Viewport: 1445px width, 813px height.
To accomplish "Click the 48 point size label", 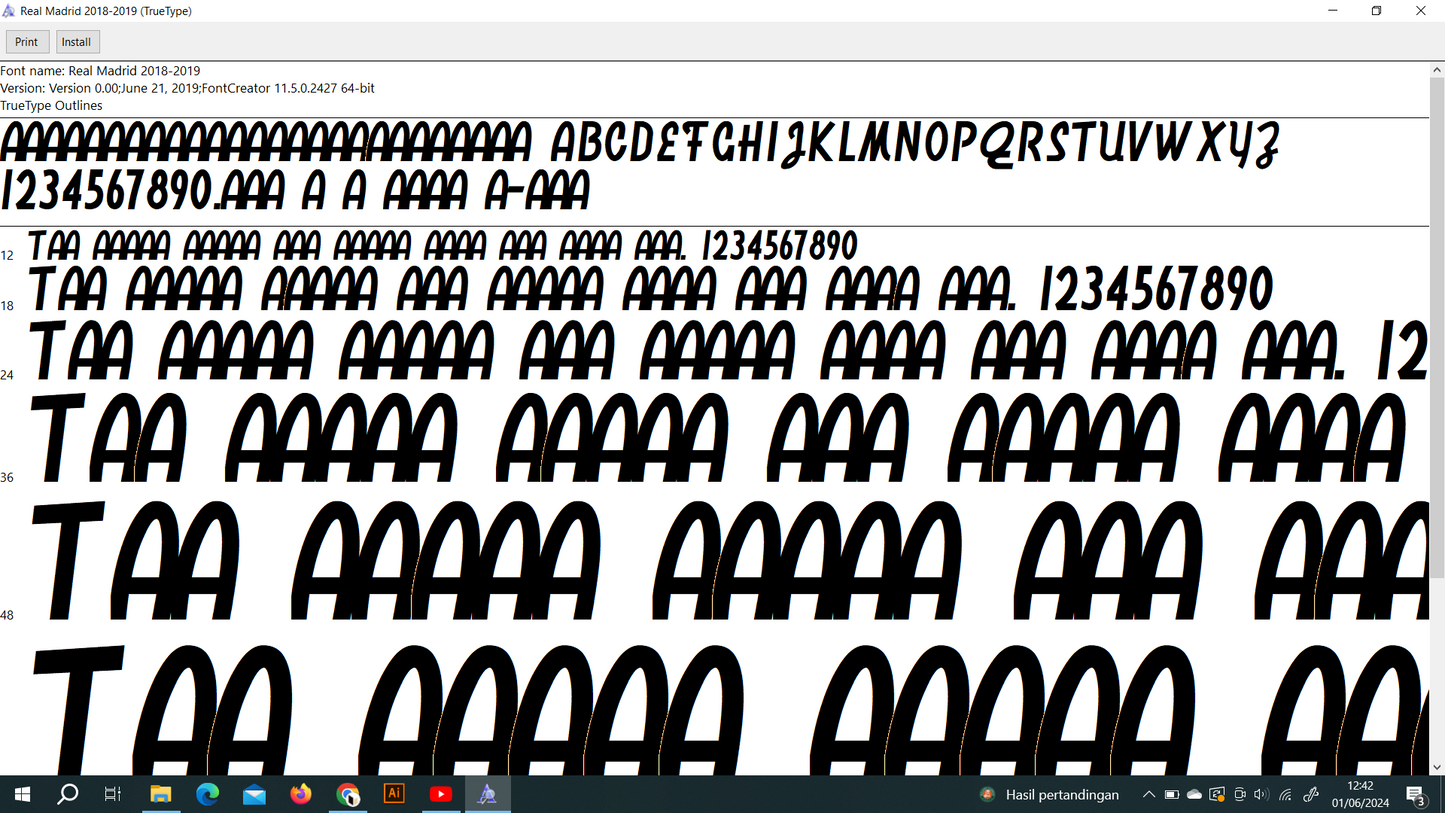I will 7,615.
